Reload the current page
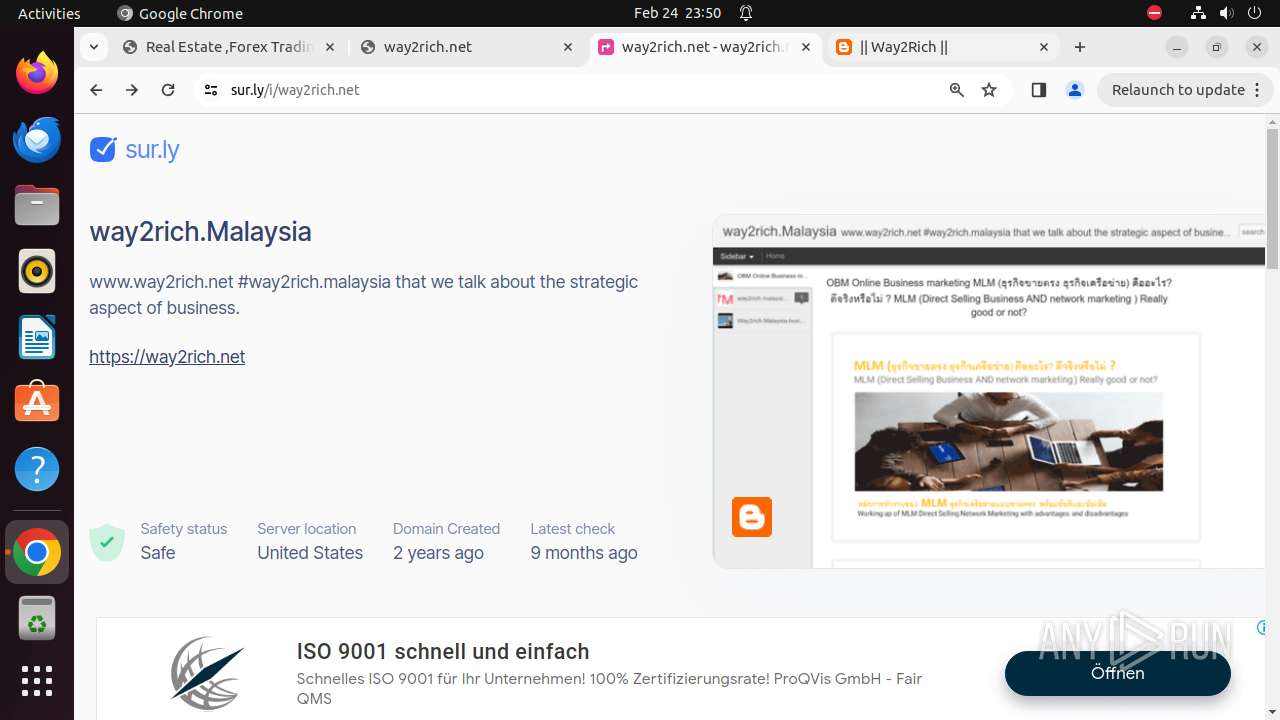This screenshot has width=1280, height=720. [168, 90]
